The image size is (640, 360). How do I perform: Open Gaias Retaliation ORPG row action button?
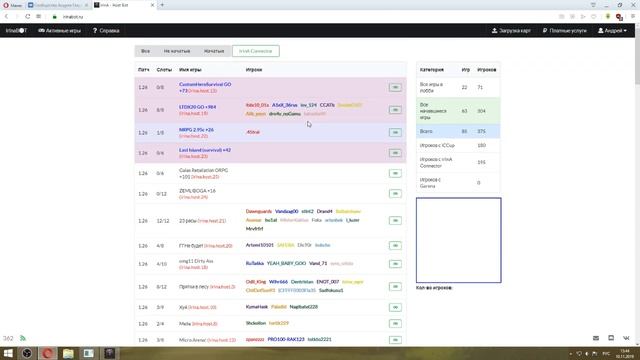click(x=395, y=173)
